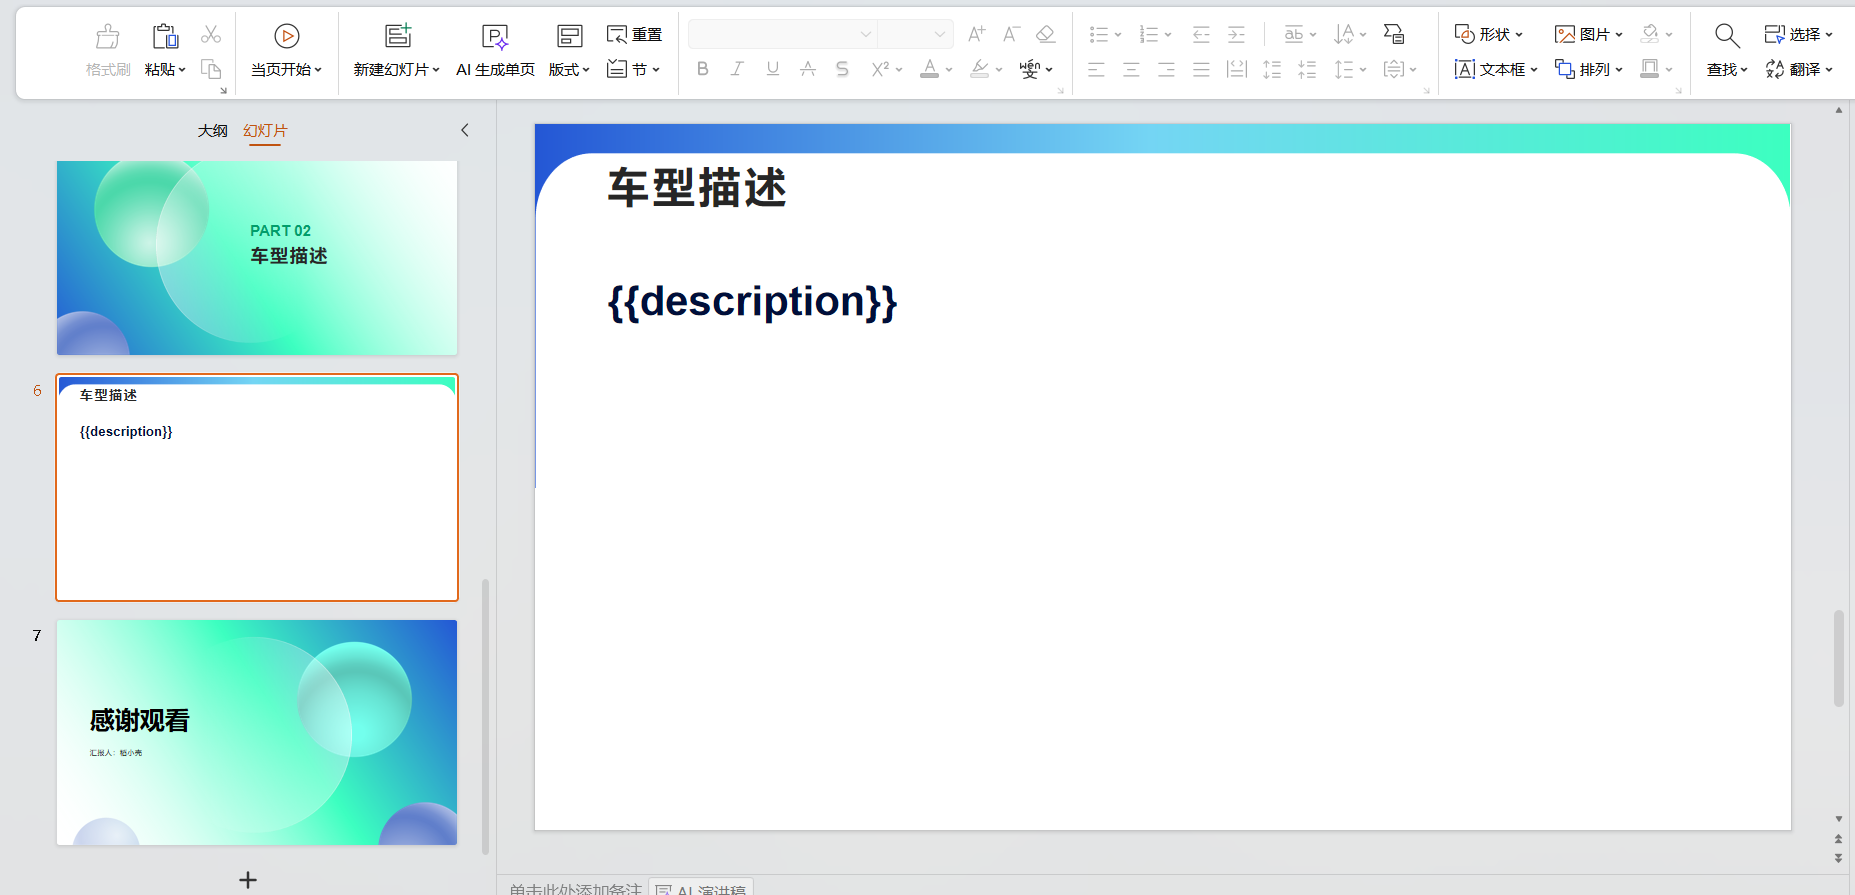Click AI生成单页 icon
This screenshot has height=895, width=1855.
[x=495, y=37]
